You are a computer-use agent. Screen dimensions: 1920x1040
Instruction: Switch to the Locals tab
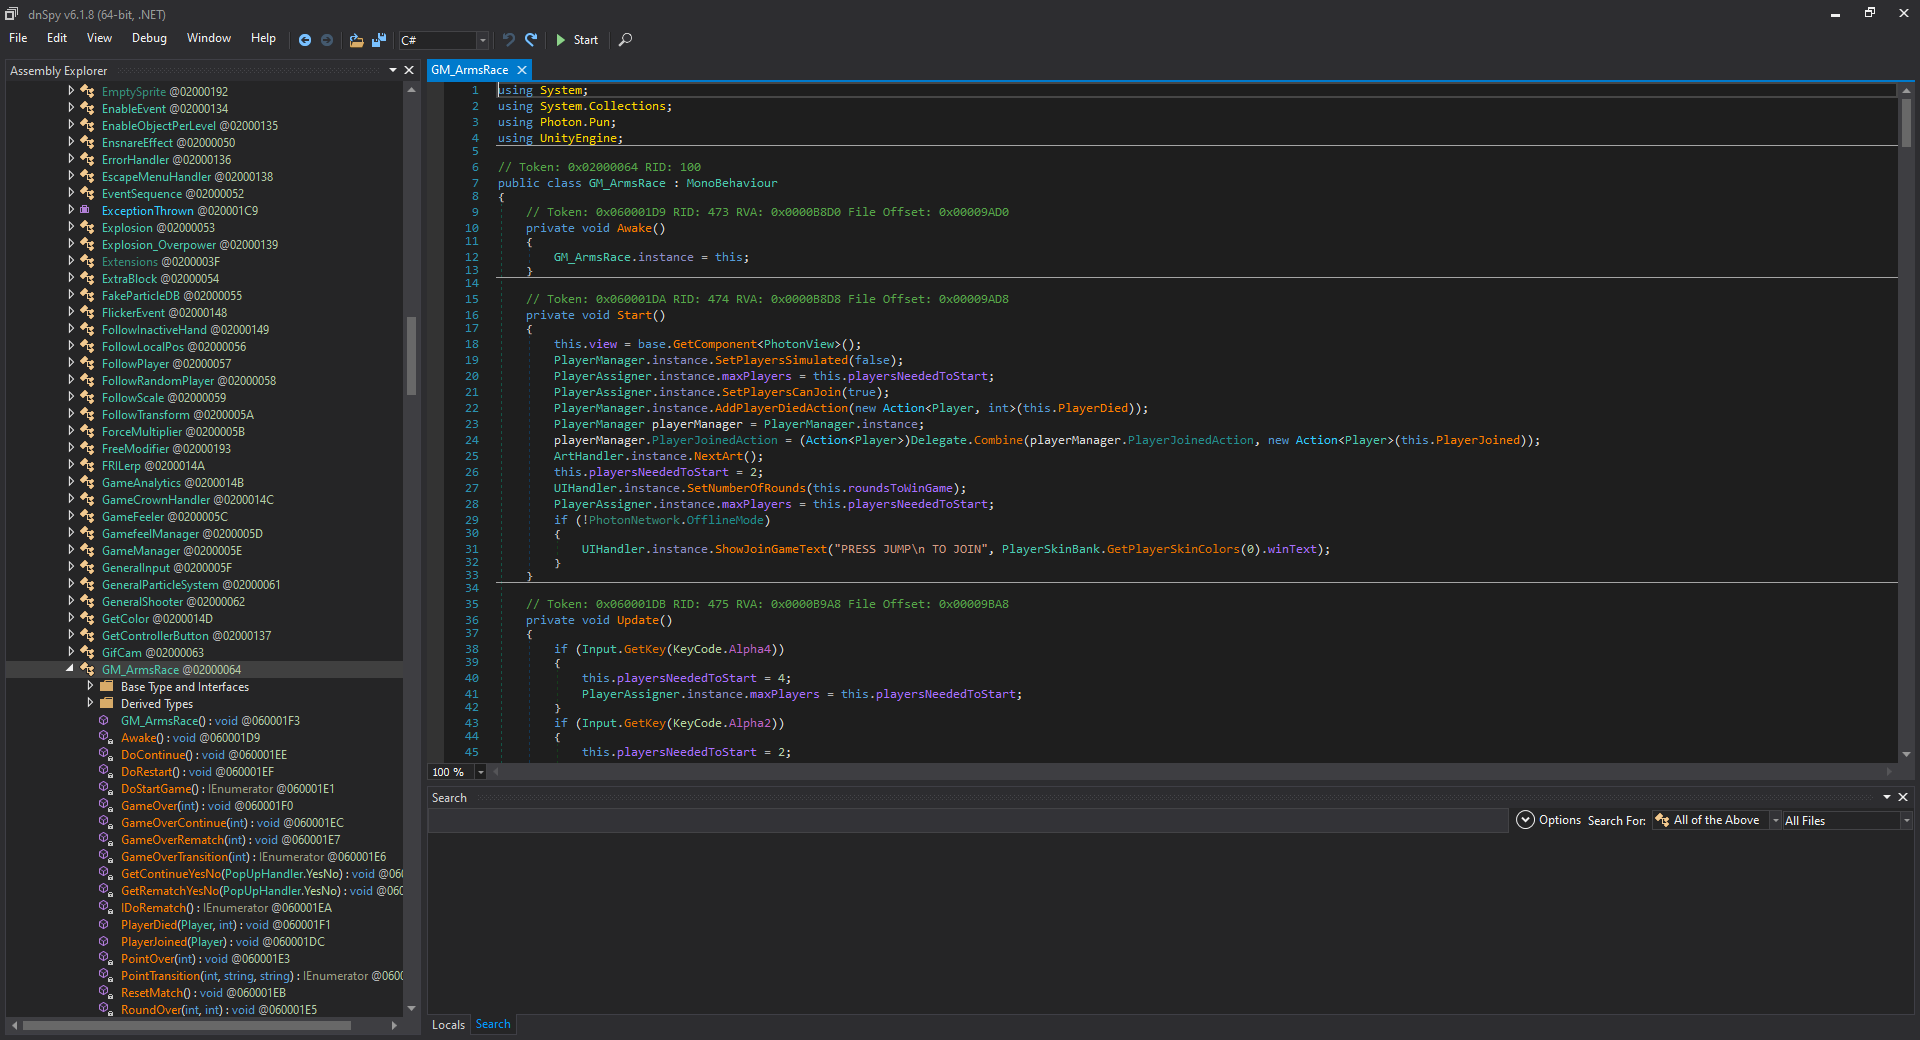point(448,1025)
